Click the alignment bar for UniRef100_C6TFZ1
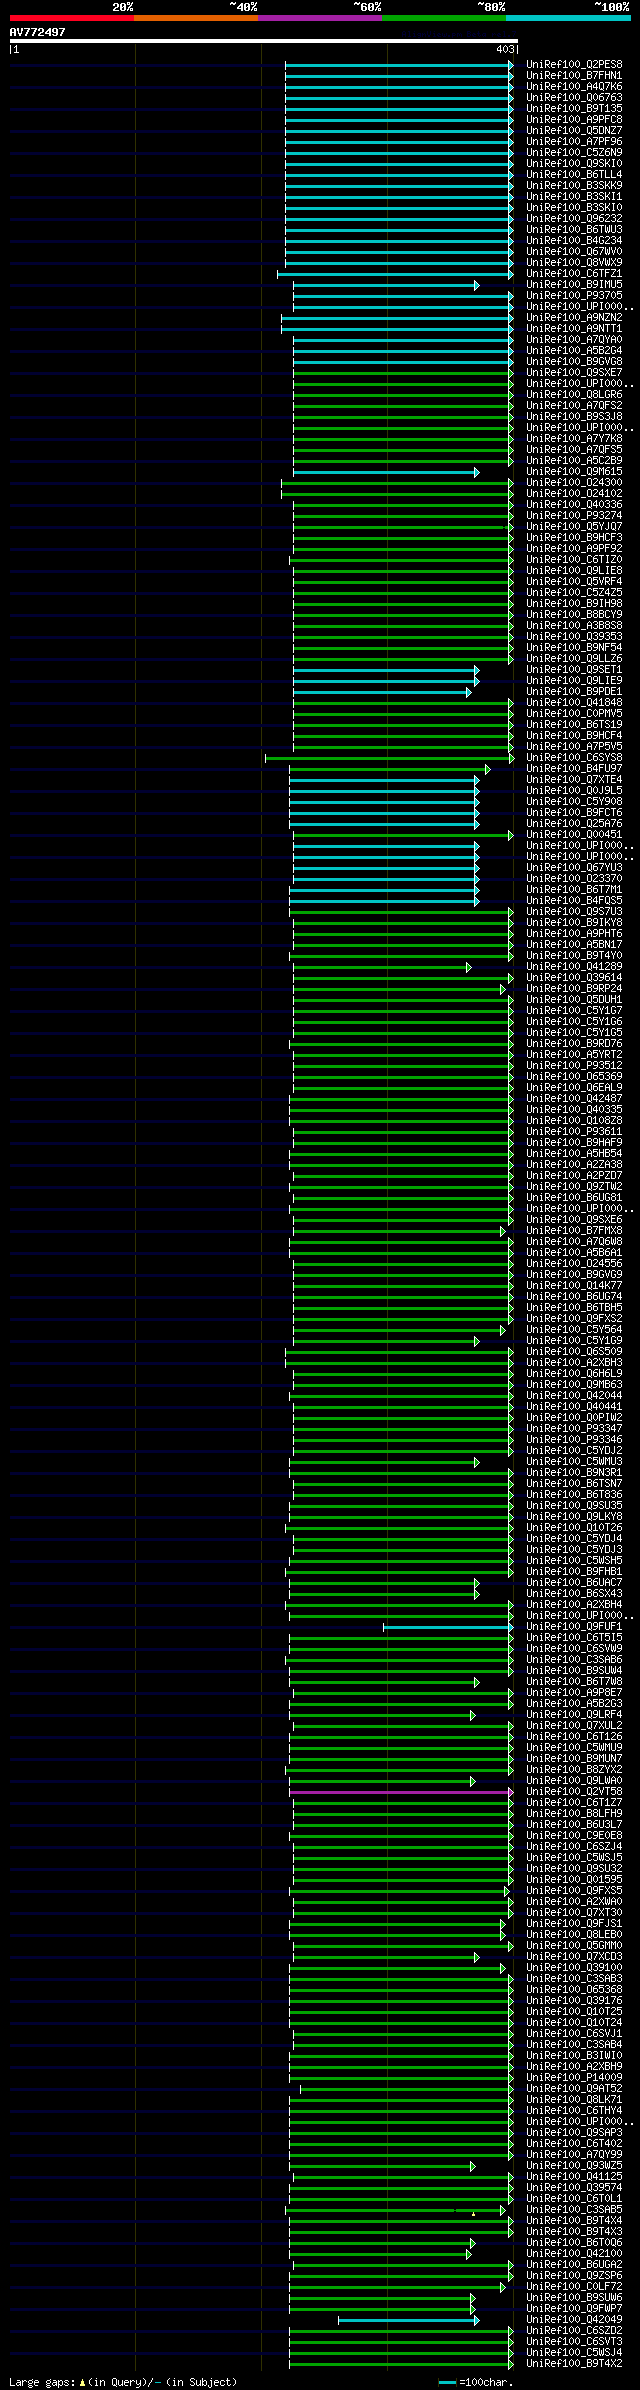Viewport: 640px width, 2390px height. [395, 274]
